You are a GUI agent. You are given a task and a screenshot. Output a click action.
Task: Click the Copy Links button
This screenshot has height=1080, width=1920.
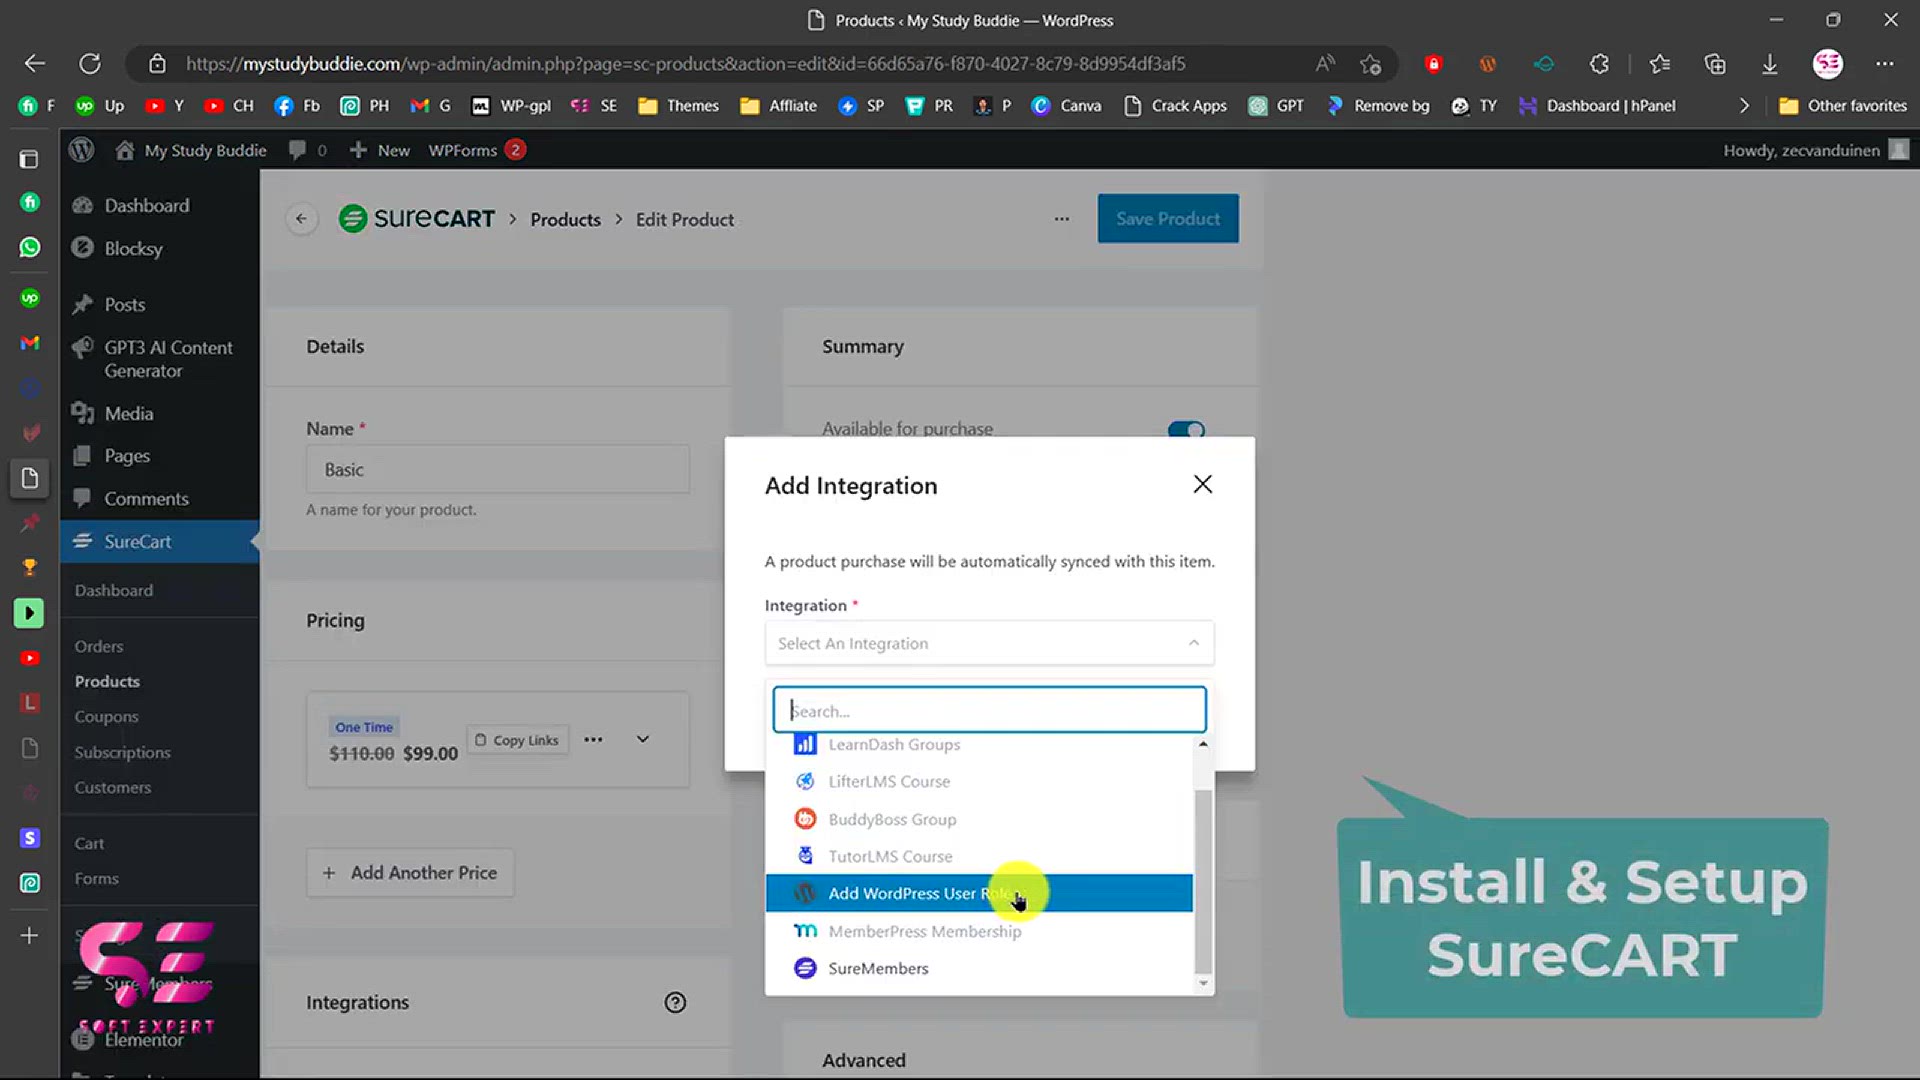(x=517, y=740)
